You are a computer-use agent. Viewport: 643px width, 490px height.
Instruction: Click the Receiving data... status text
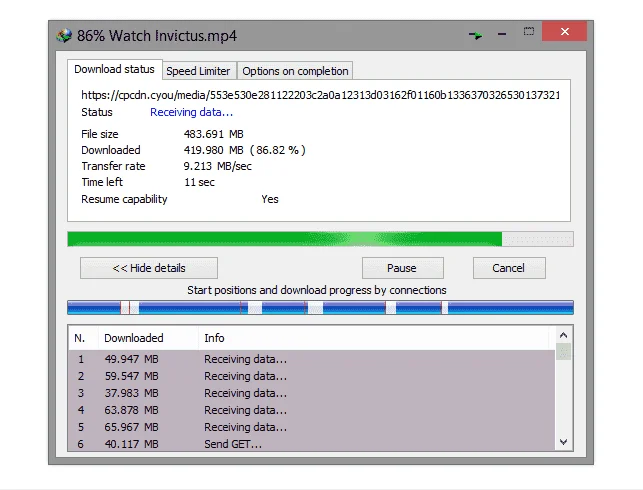pyautogui.click(x=192, y=112)
